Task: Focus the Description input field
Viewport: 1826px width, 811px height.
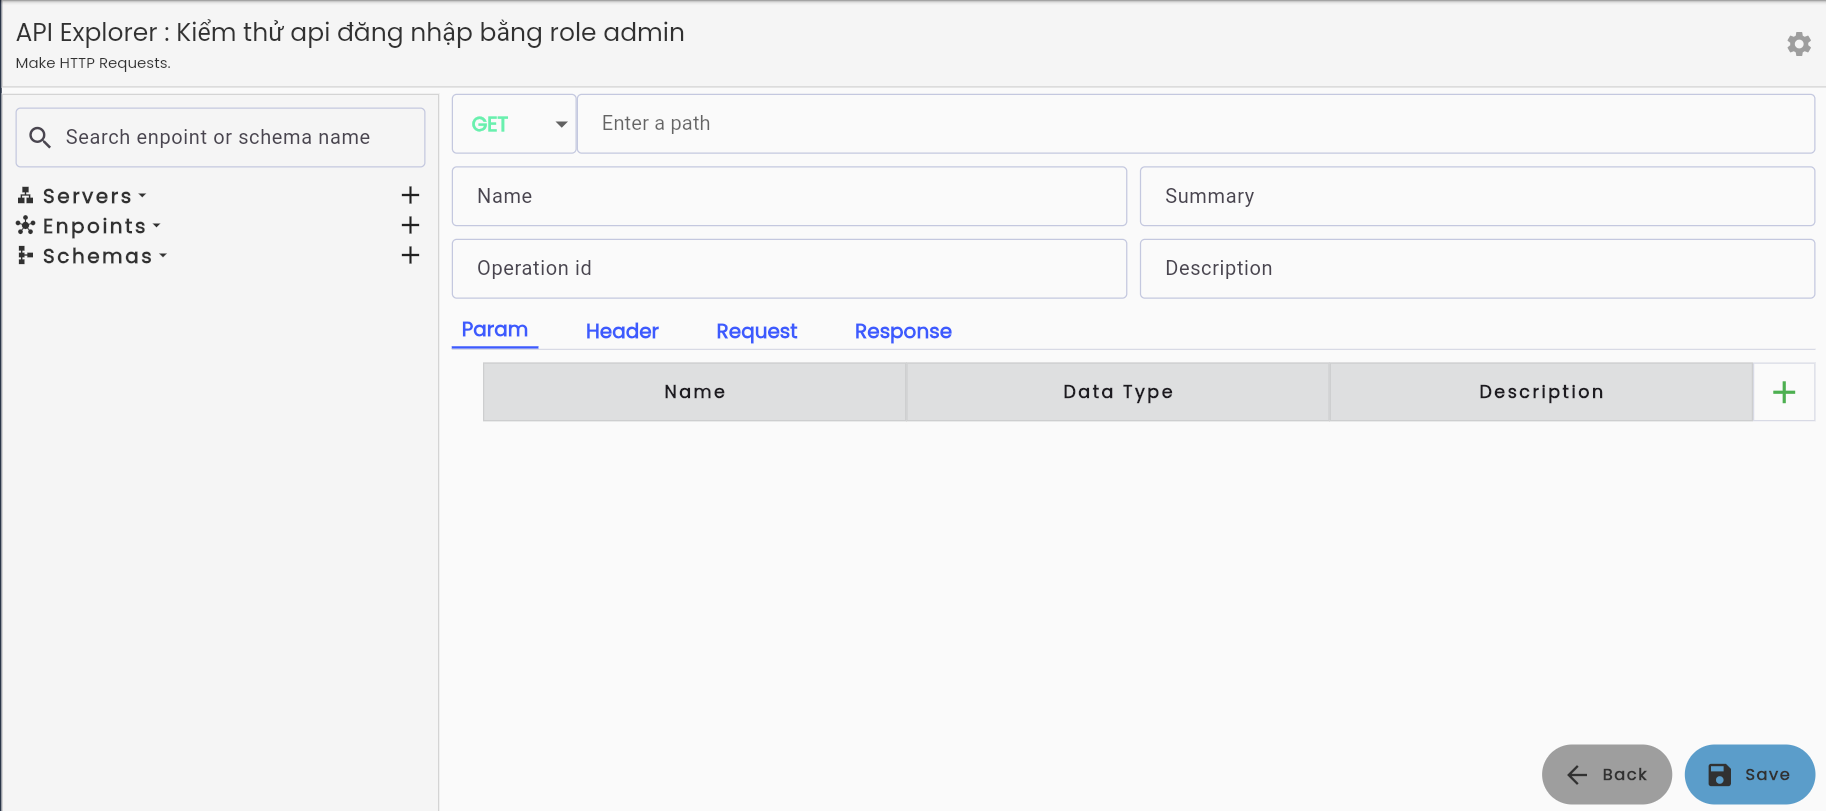Action: [x=1477, y=268]
